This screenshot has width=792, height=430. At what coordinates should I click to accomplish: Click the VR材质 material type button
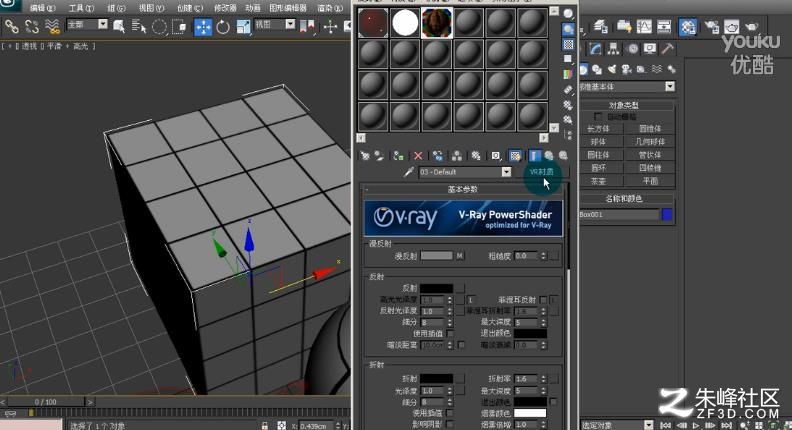pos(541,172)
